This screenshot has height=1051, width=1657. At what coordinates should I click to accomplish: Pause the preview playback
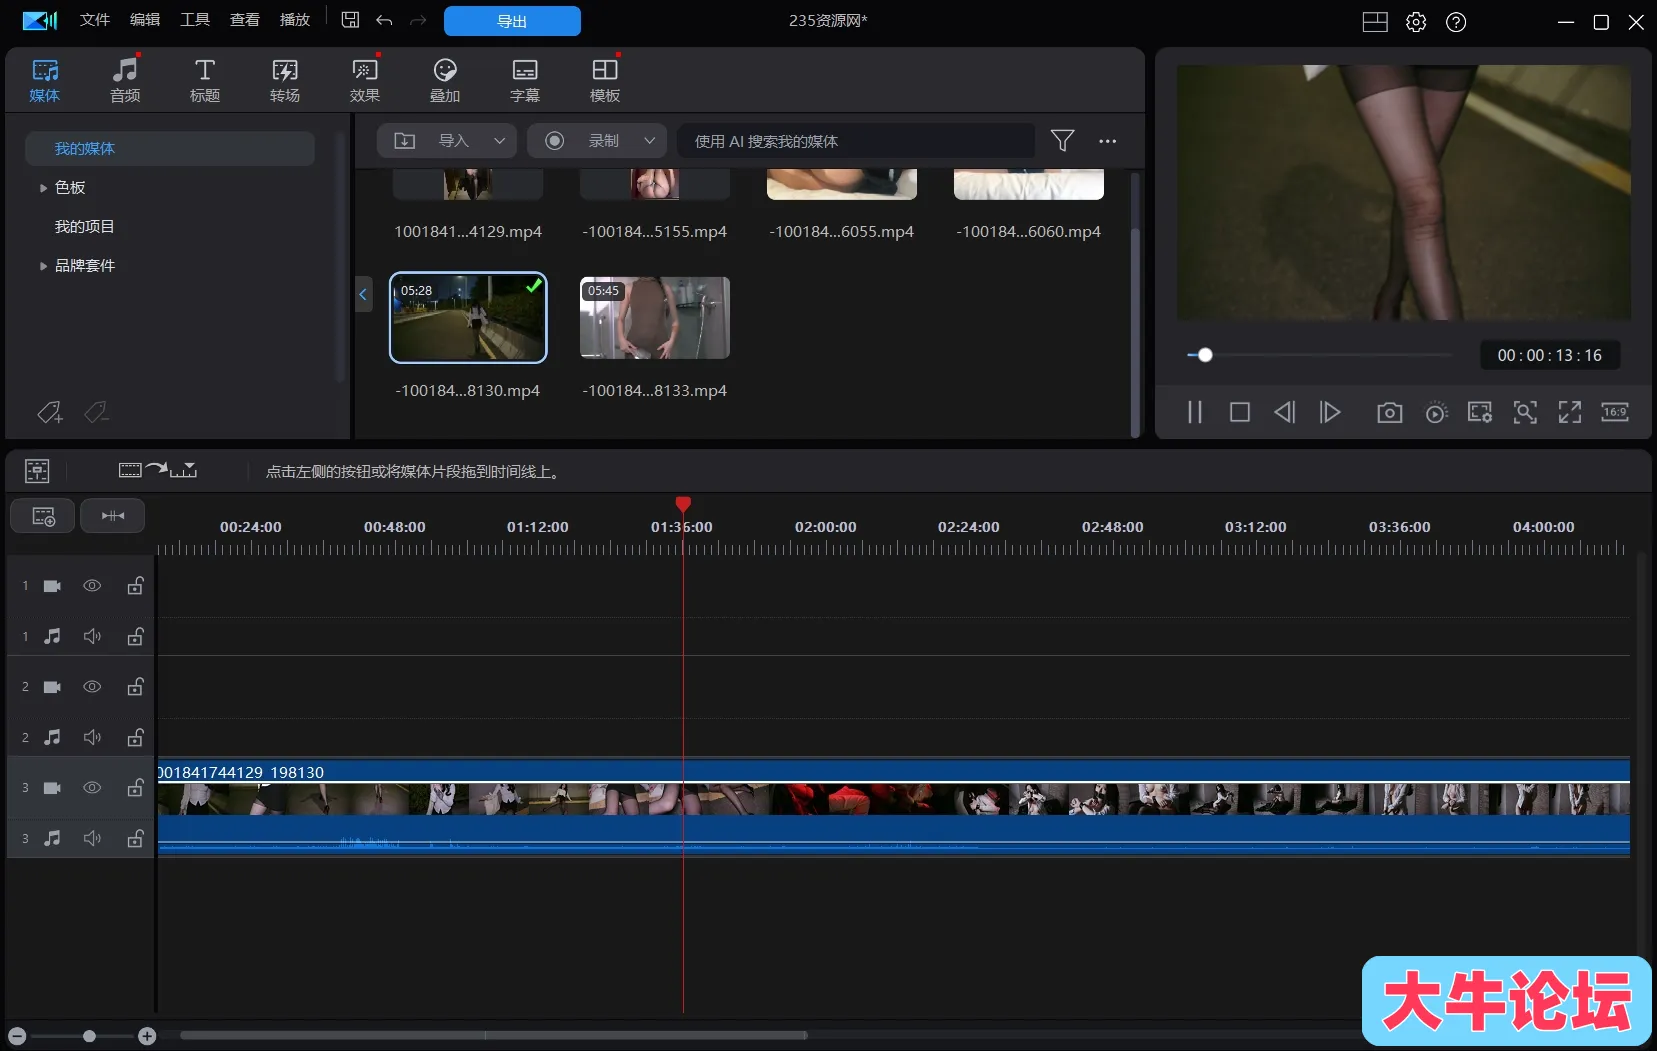[1195, 412]
